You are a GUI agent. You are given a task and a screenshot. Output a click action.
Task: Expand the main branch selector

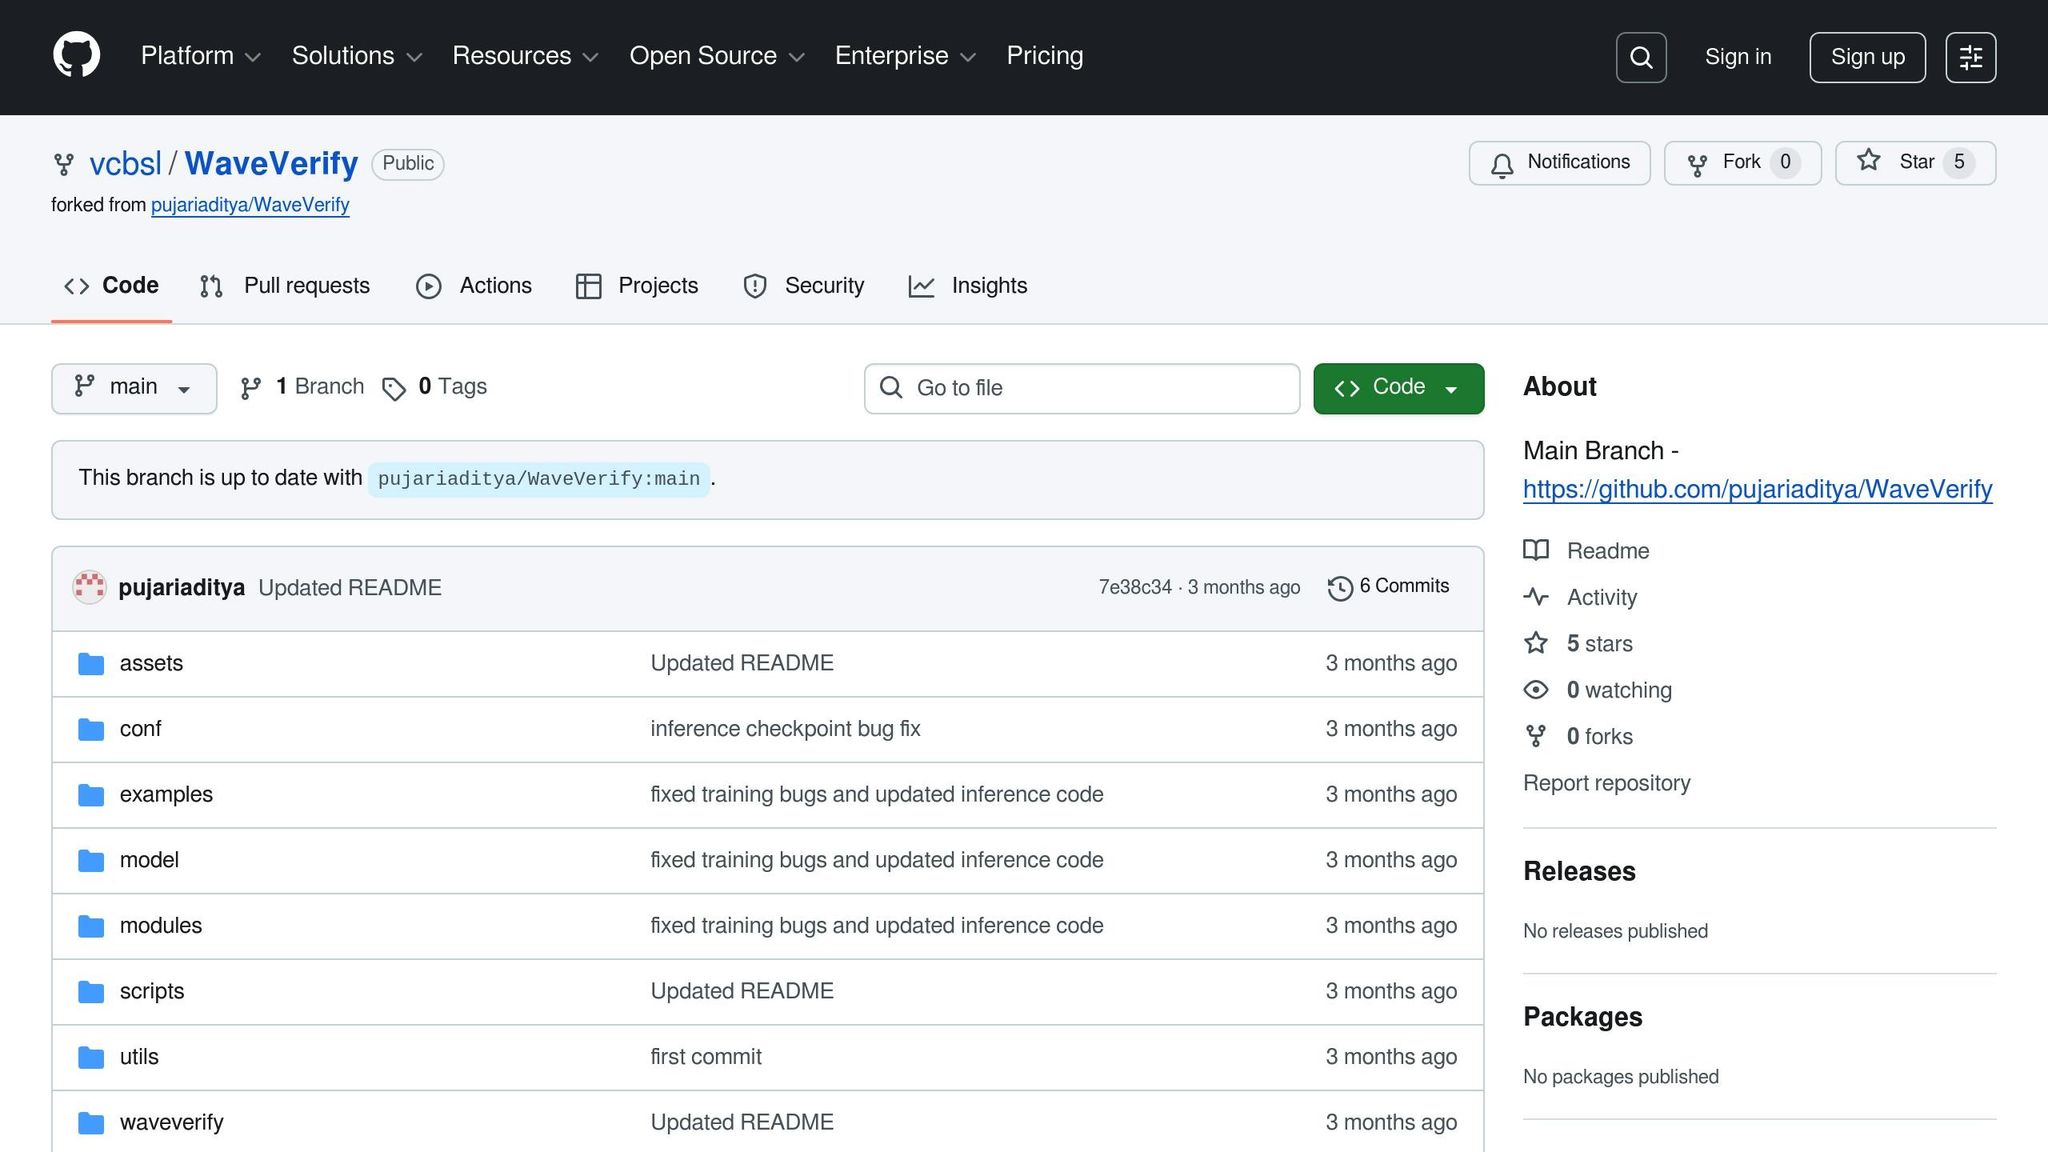click(x=133, y=388)
